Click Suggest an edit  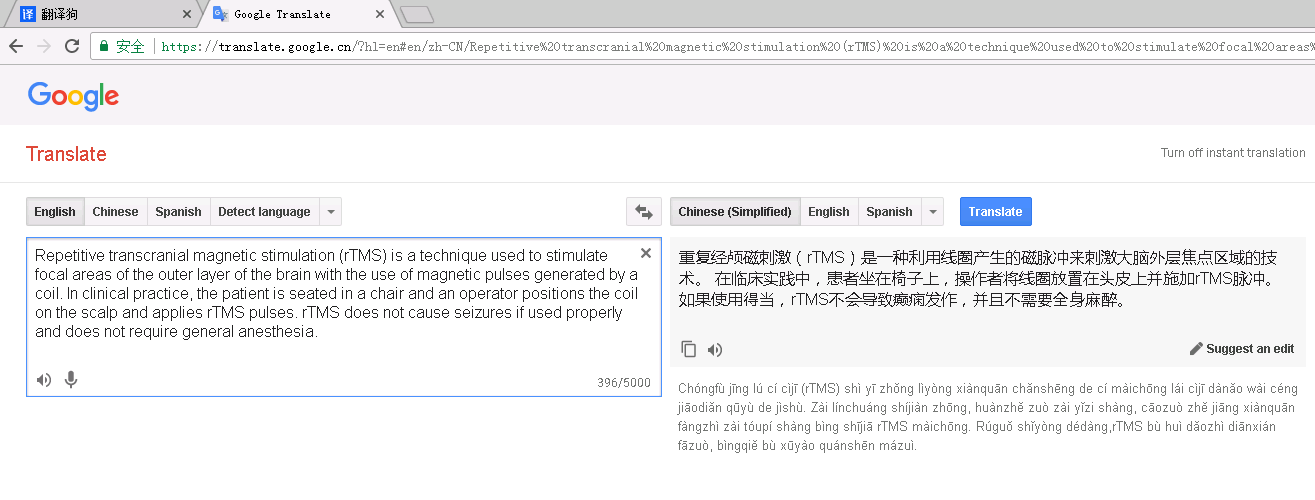coord(1250,349)
